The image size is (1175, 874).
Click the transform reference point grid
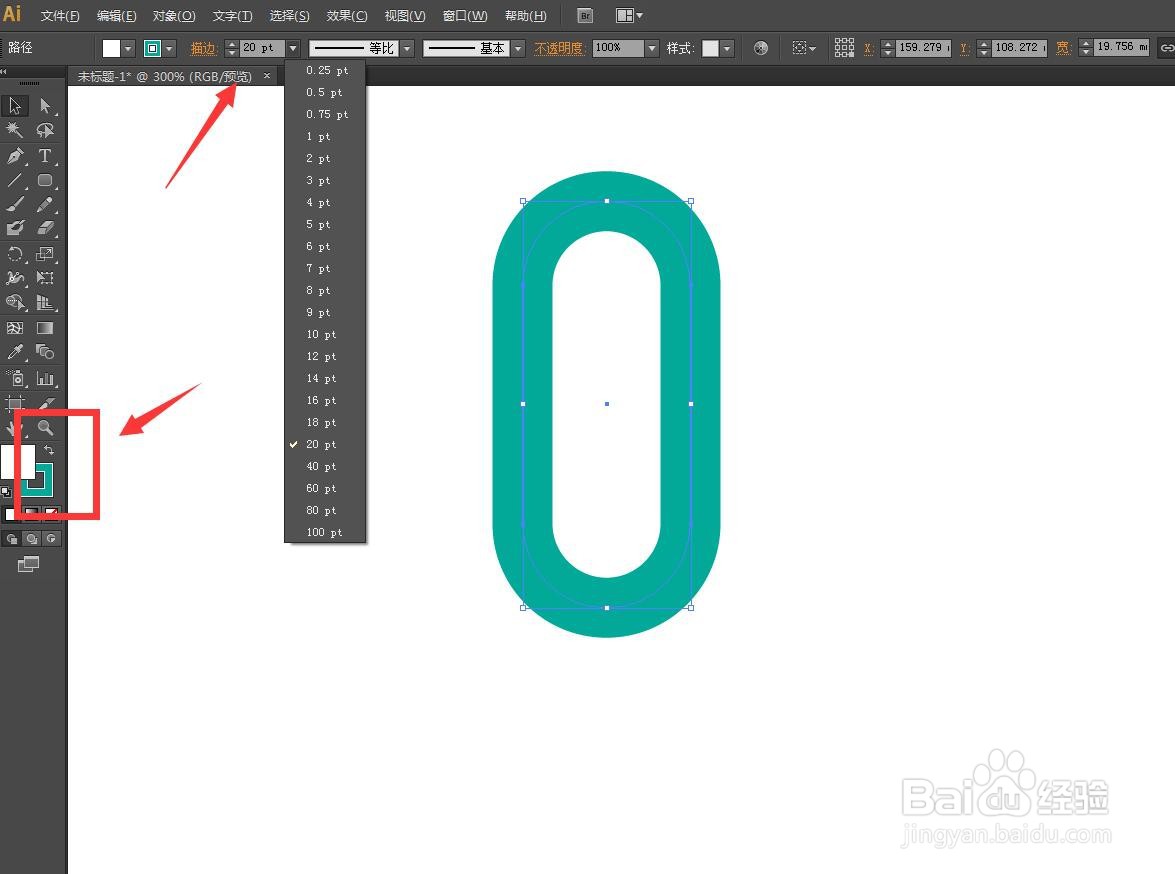pos(845,48)
